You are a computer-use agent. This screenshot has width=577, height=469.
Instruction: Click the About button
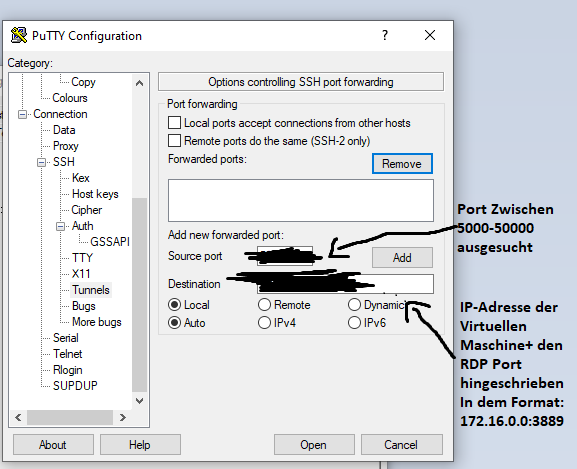tap(53, 445)
